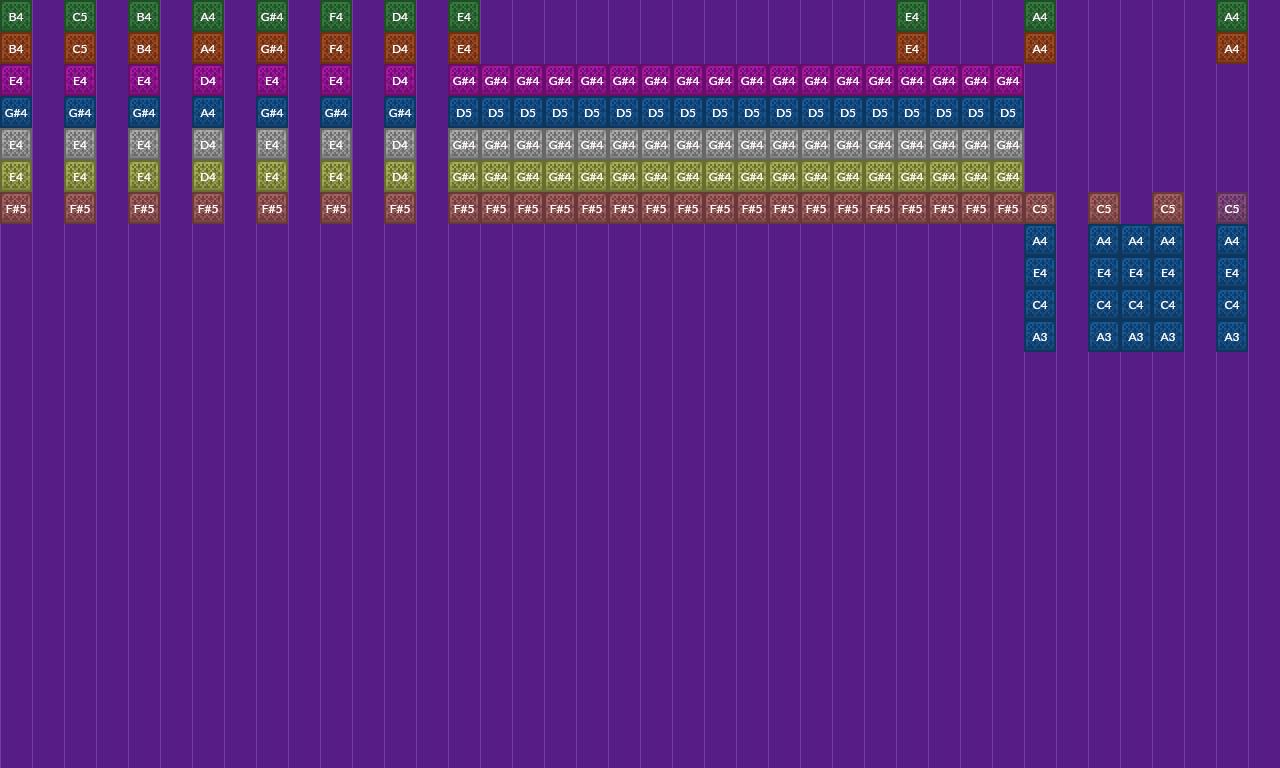Click the blue A4 note below magenta D4
1280x768 pixels.
[208, 112]
